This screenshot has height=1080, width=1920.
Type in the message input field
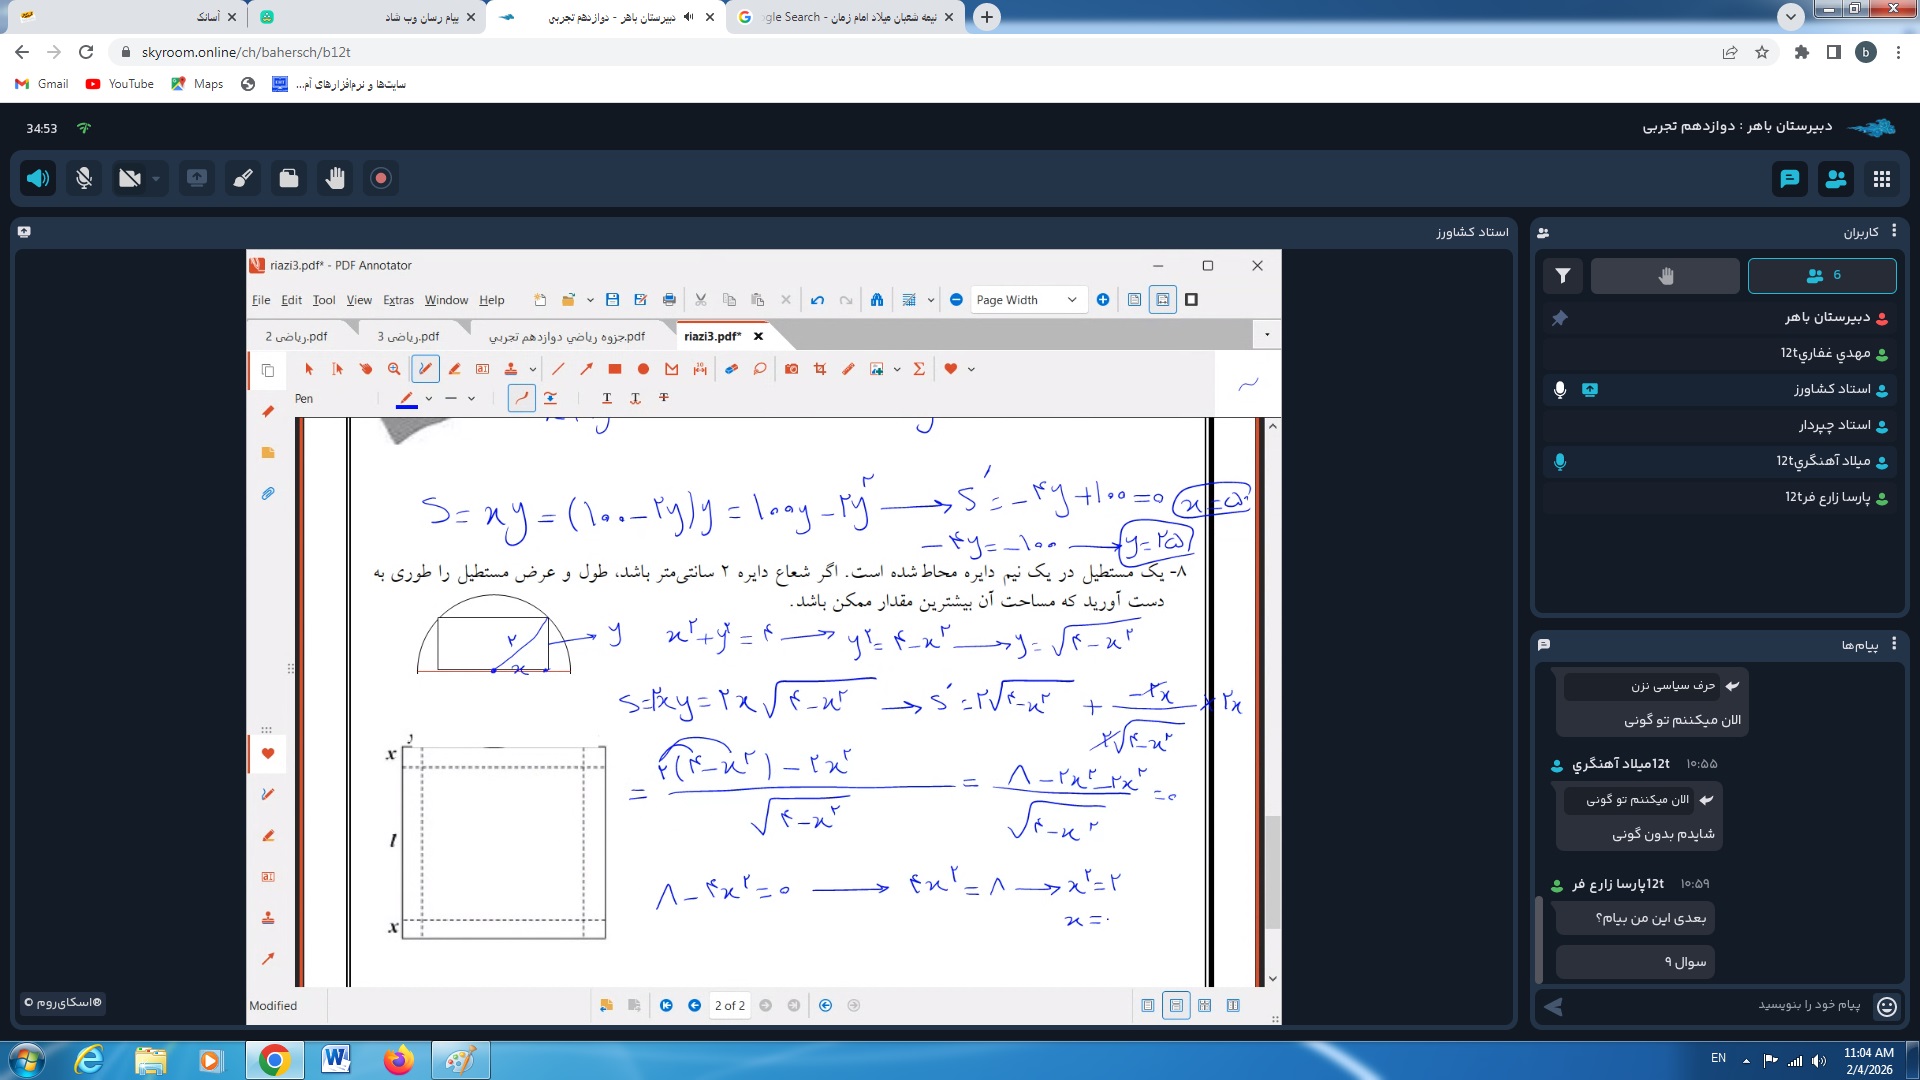(1720, 1005)
